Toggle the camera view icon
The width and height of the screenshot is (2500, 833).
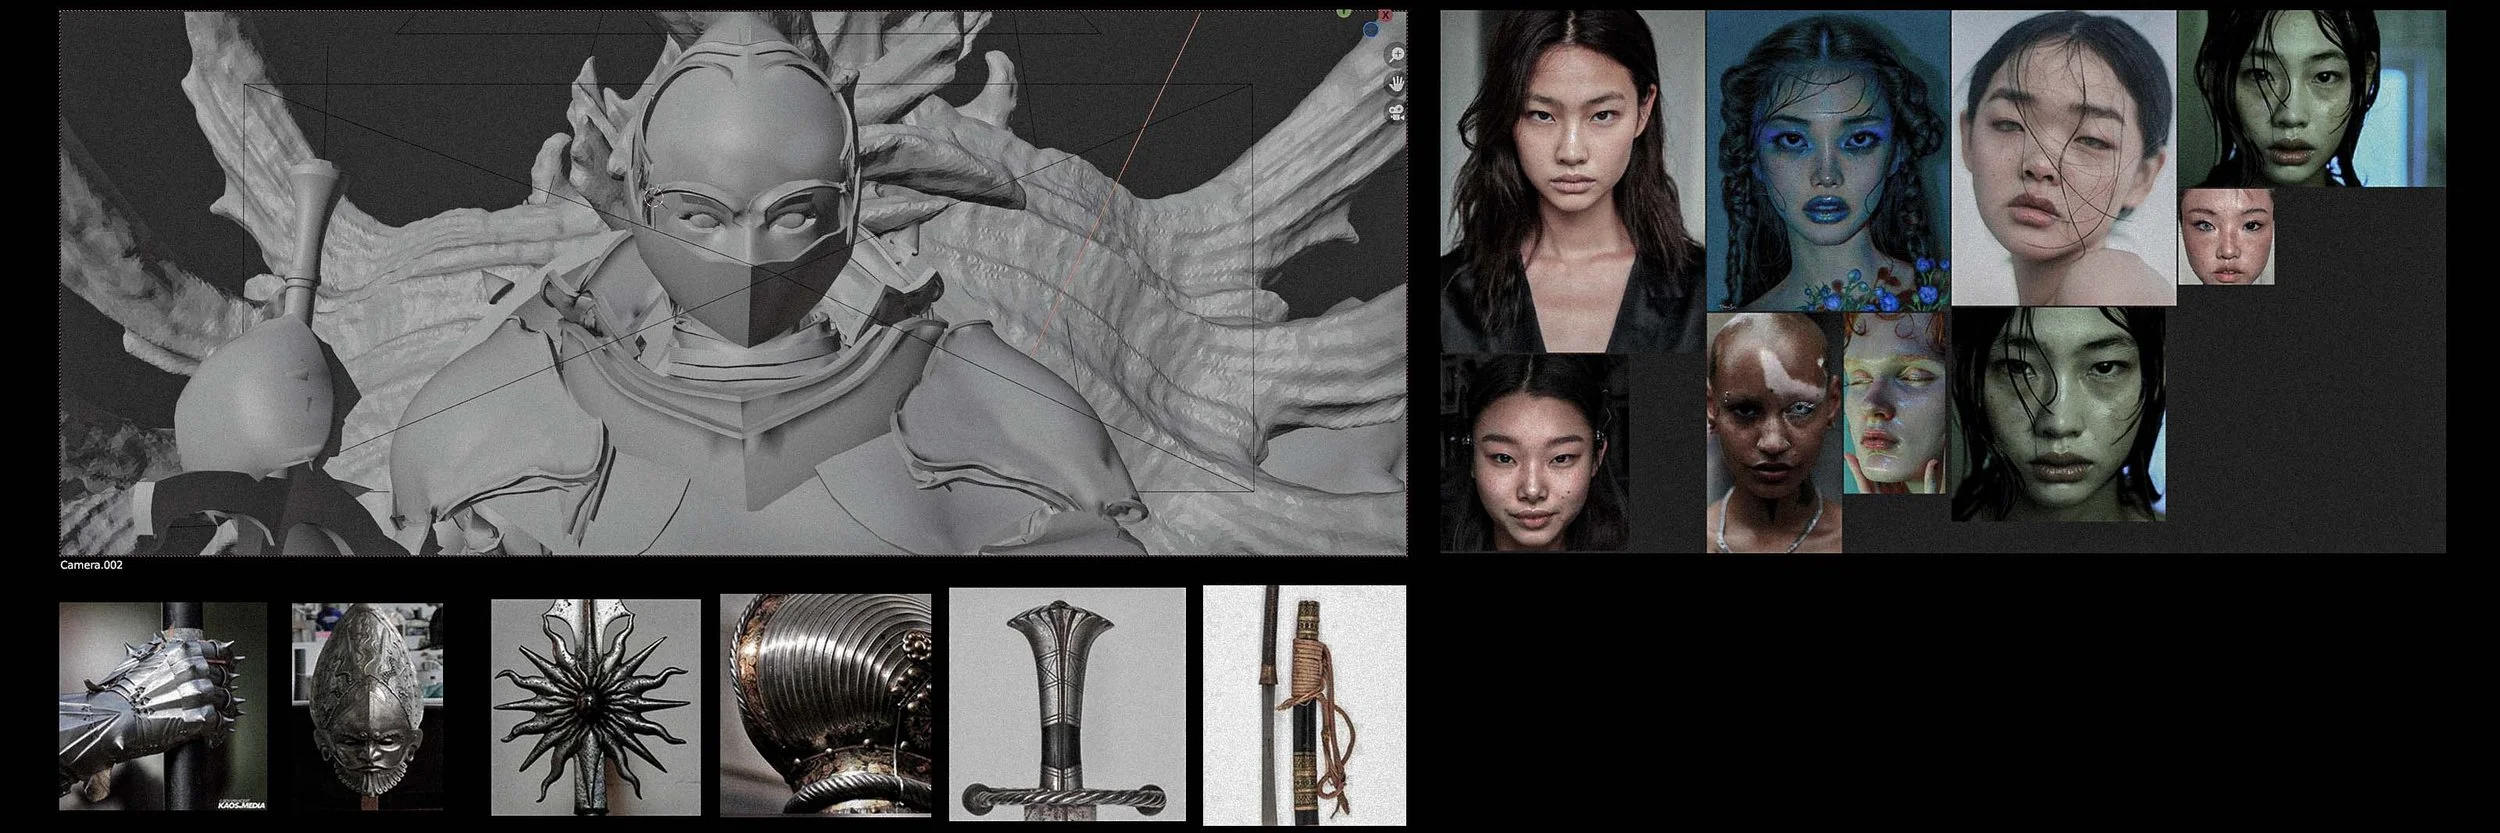click(x=1395, y=112)
